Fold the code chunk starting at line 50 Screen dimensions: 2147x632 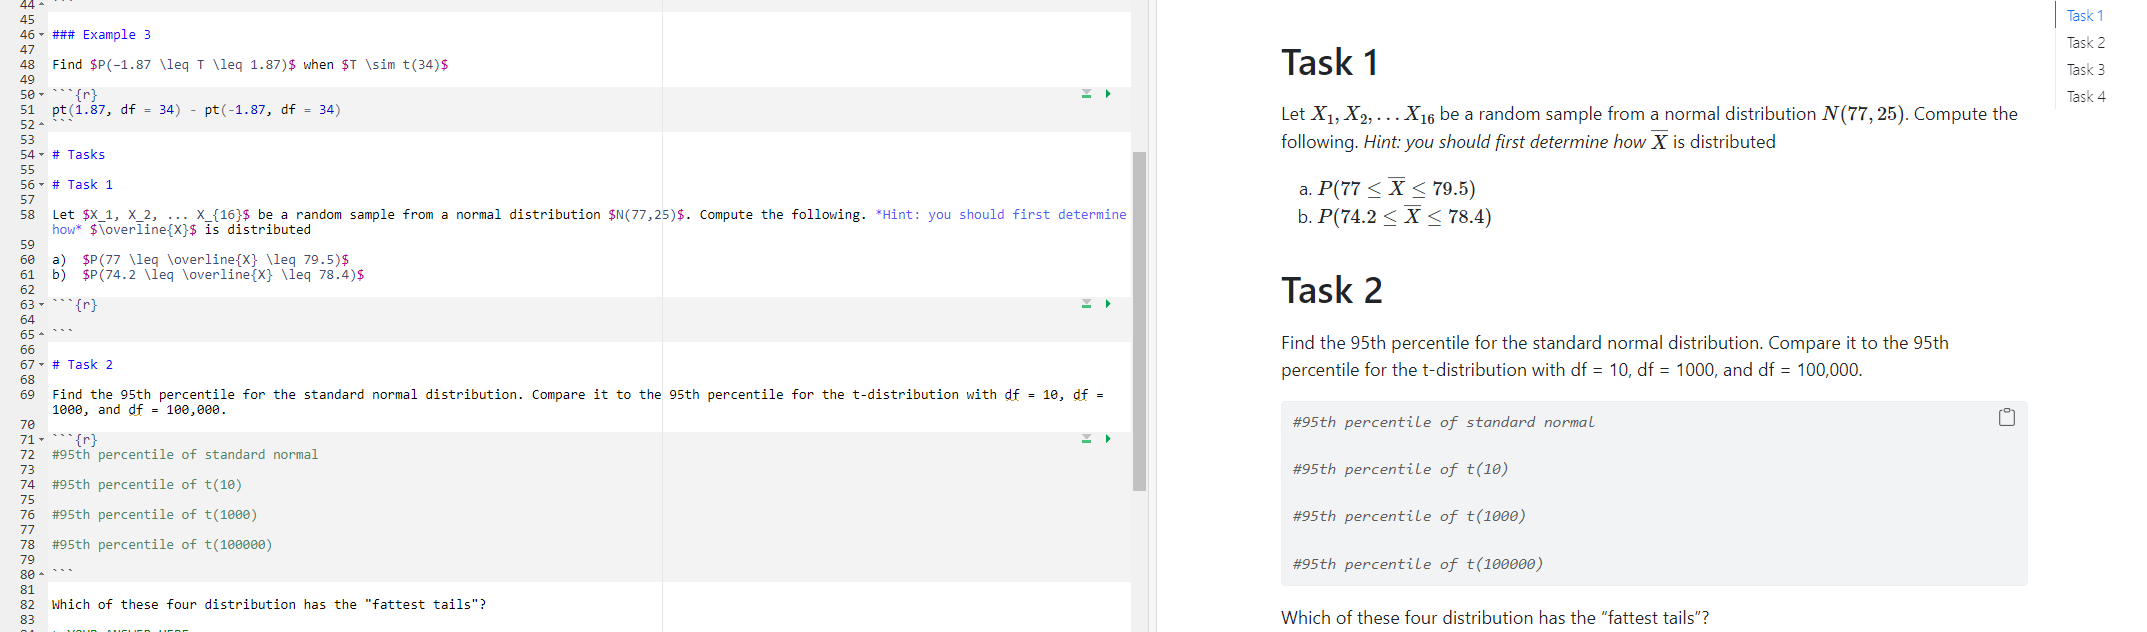pos(41,95)
